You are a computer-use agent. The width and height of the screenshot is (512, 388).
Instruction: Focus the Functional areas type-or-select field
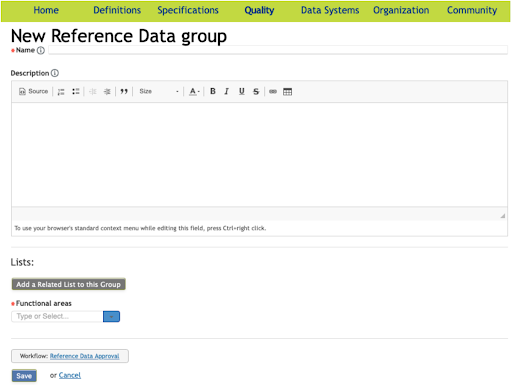click(x=57, y=316)
